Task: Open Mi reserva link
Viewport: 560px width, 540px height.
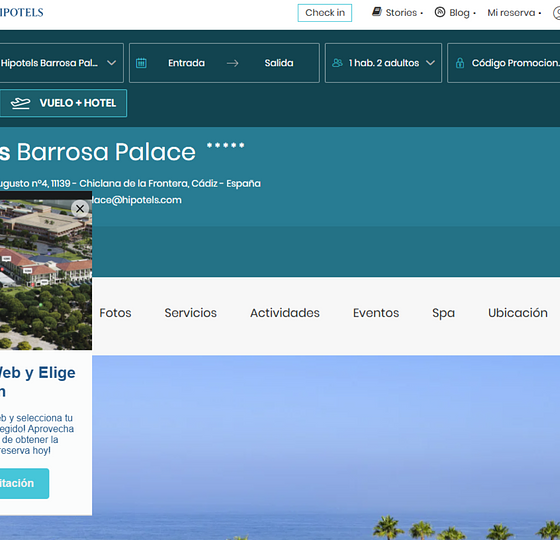Action: [x=511, y=13]
